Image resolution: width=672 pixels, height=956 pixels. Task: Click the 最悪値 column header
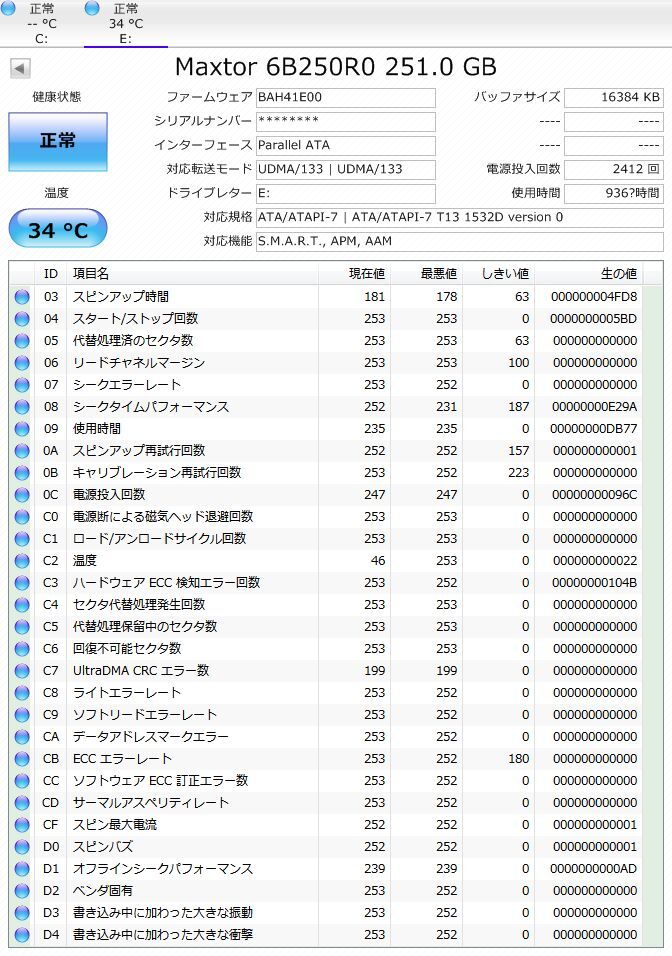tap(426, 274)
